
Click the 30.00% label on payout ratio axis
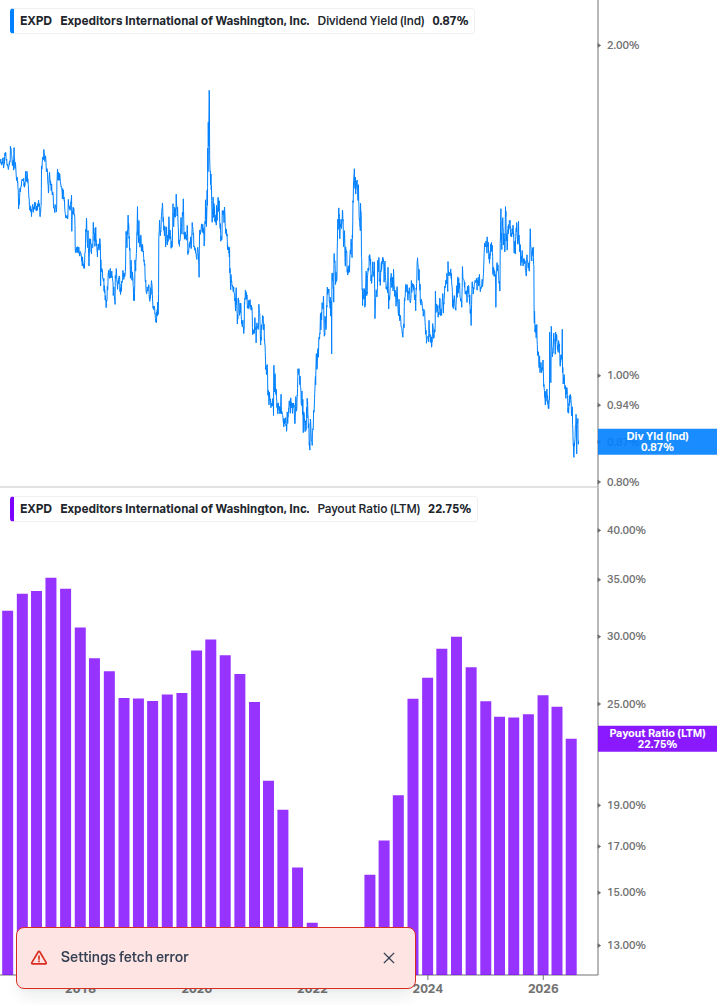pos(626,636)
